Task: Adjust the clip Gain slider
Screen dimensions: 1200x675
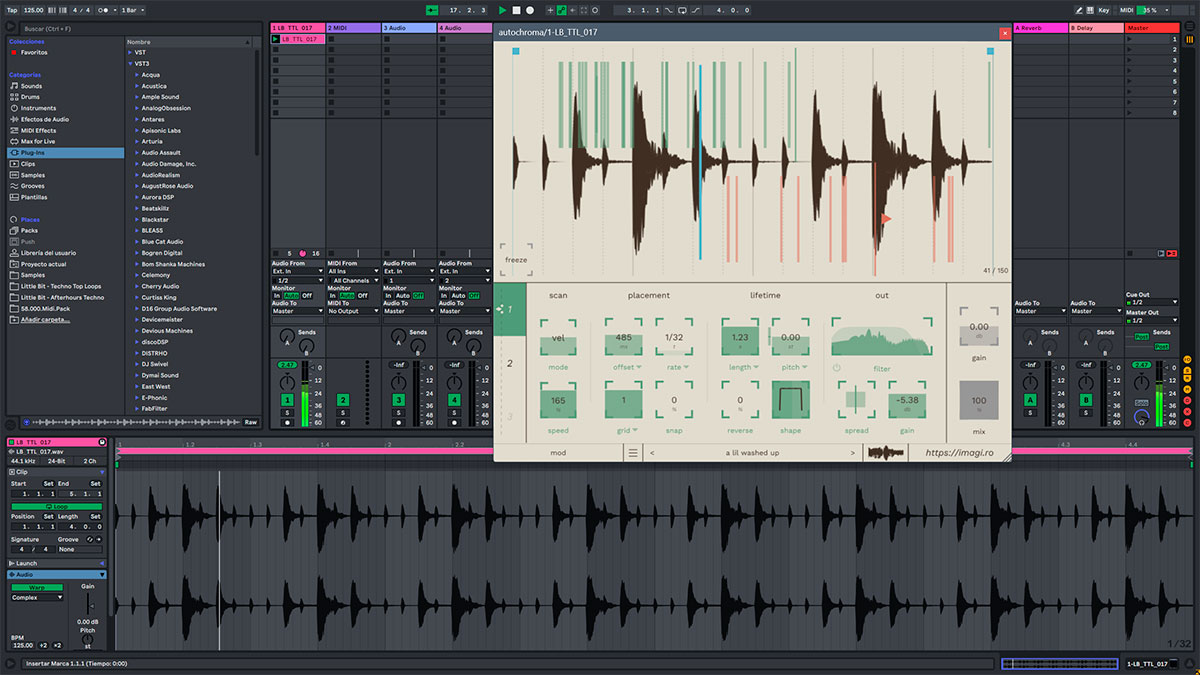Action: [x=88, y=603]
